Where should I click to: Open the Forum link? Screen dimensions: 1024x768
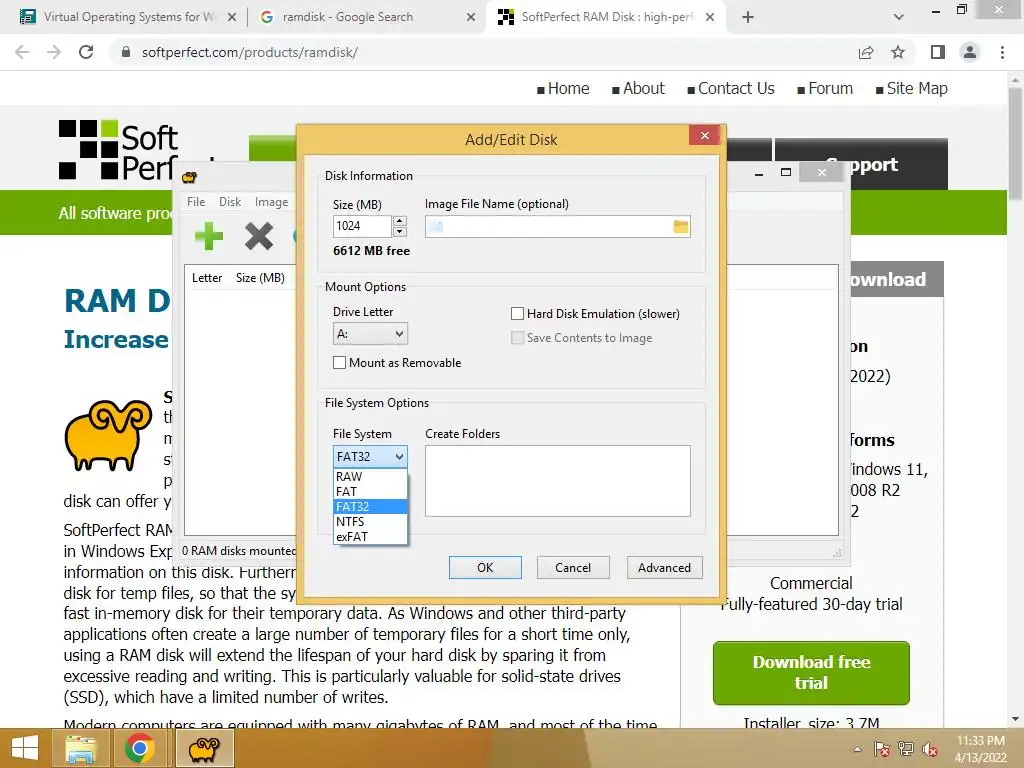[830, 88]
